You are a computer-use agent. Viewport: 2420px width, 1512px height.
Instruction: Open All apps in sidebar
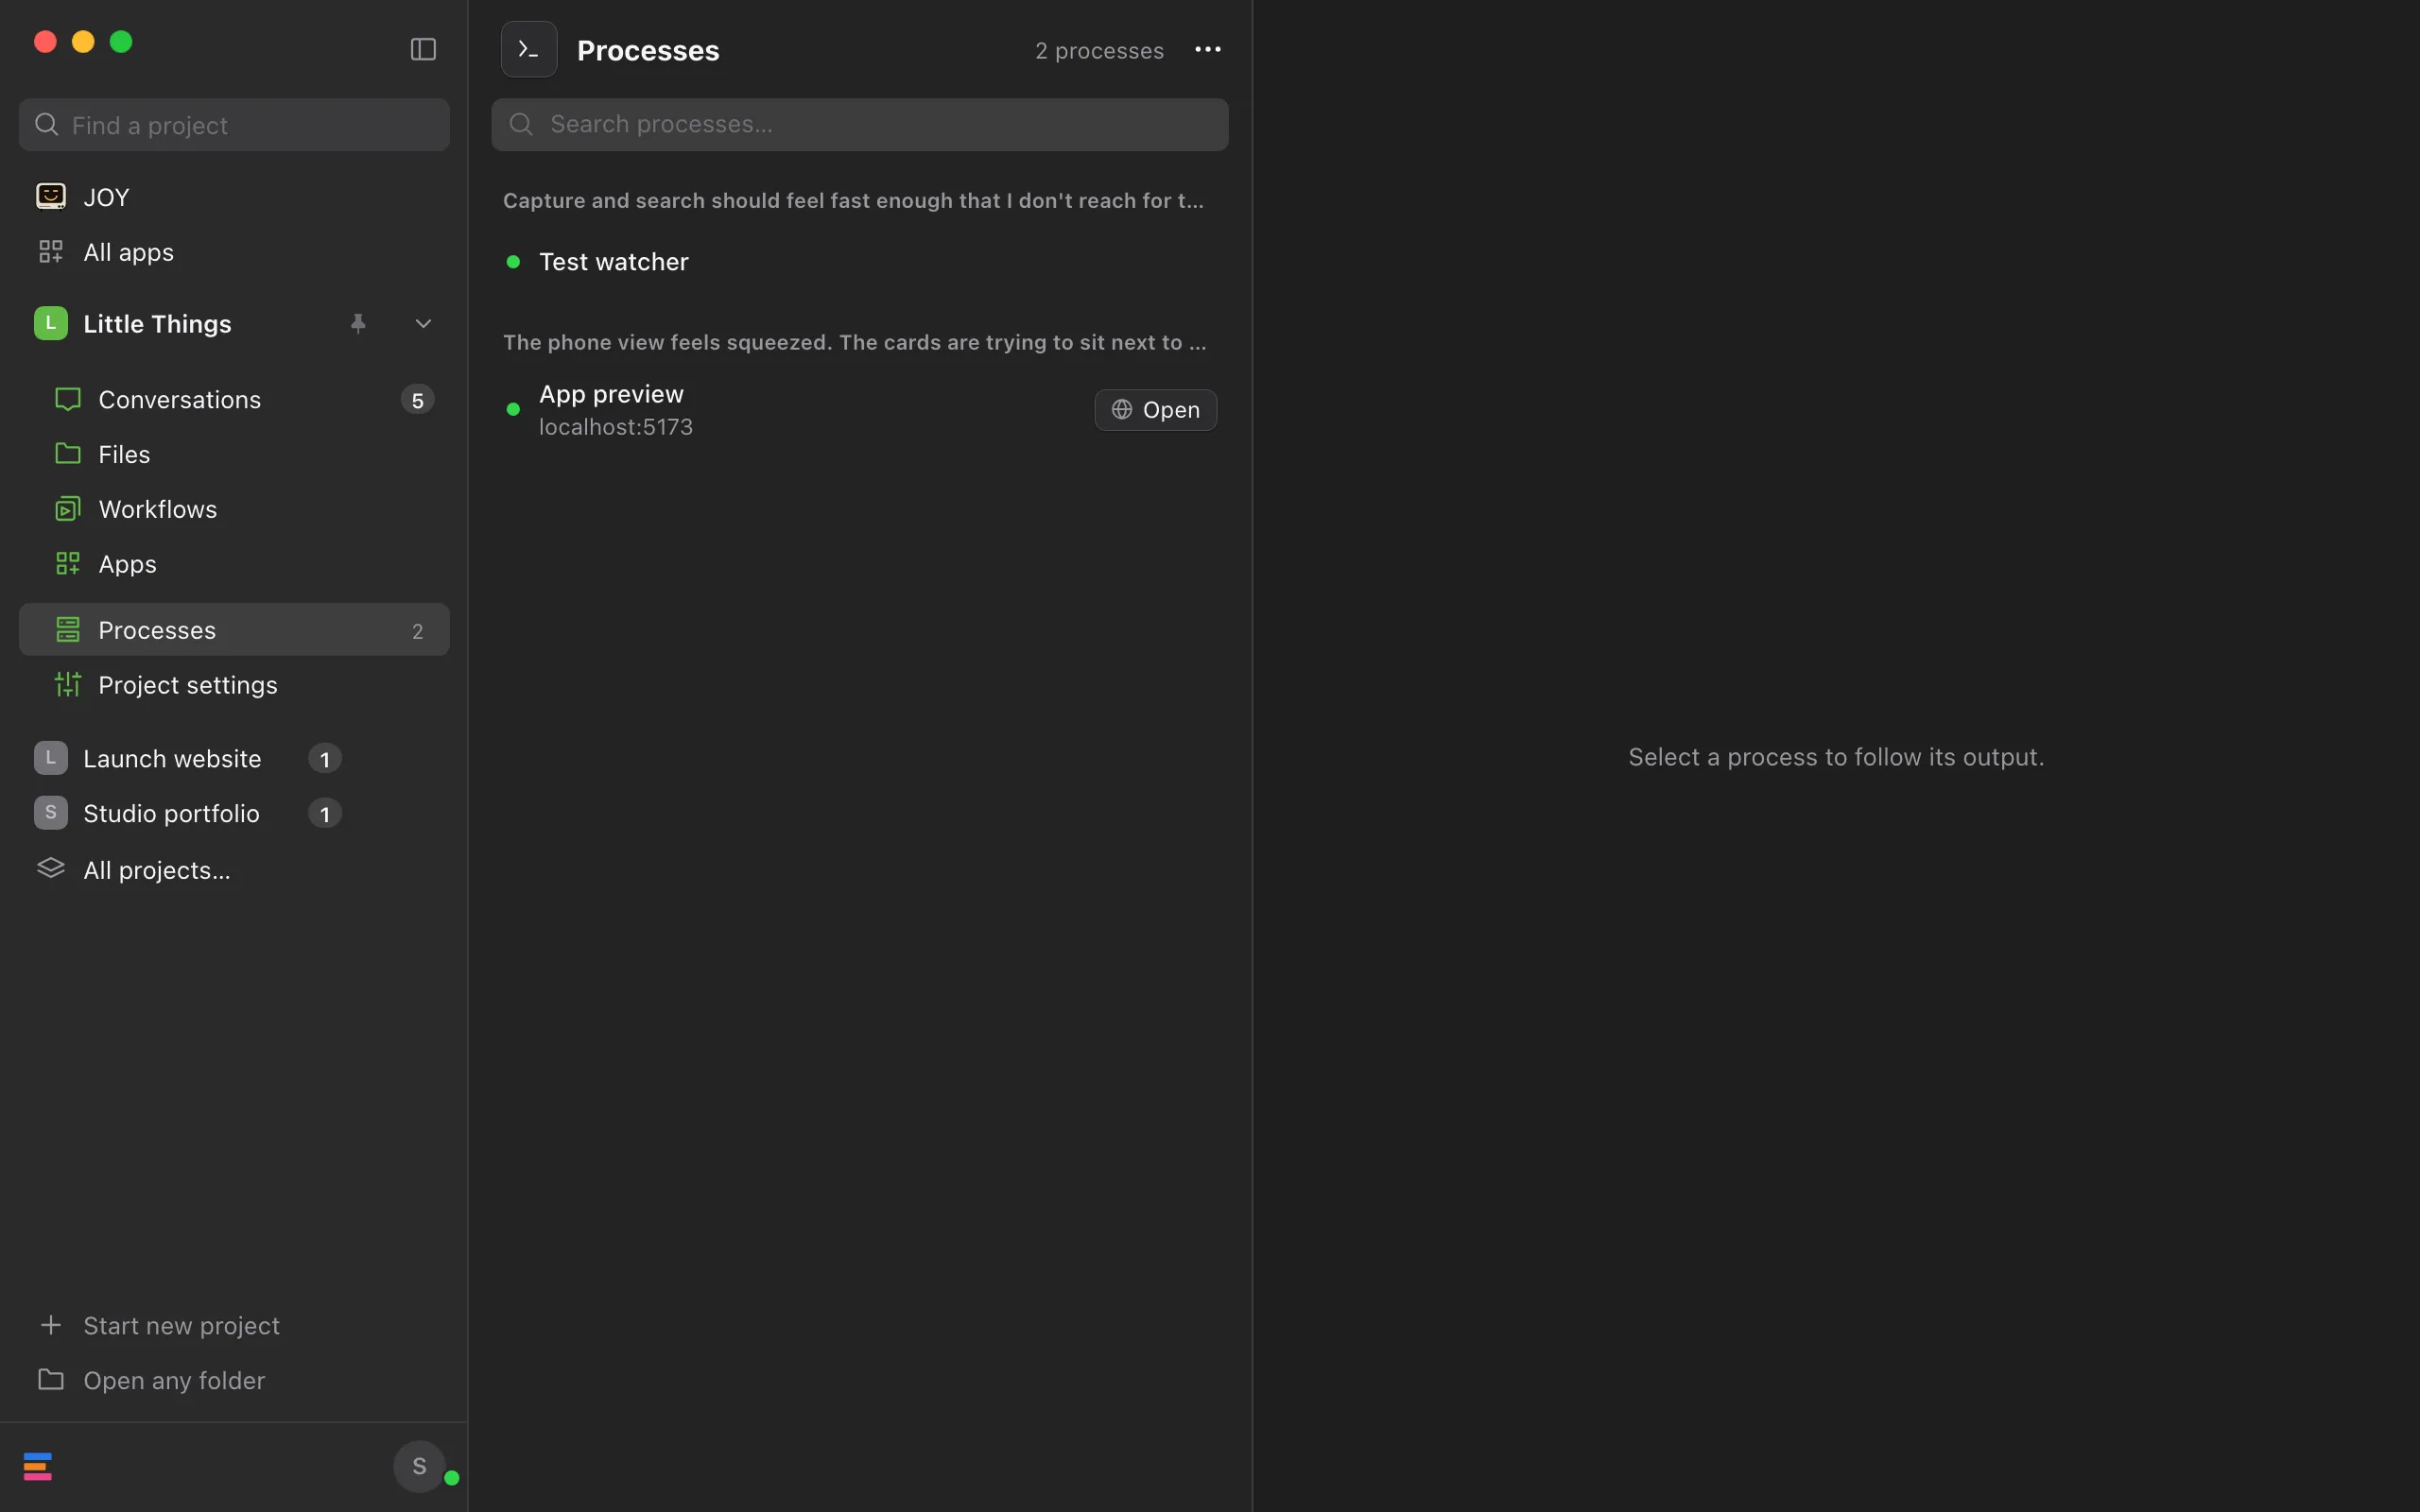[x=234, y=252]
